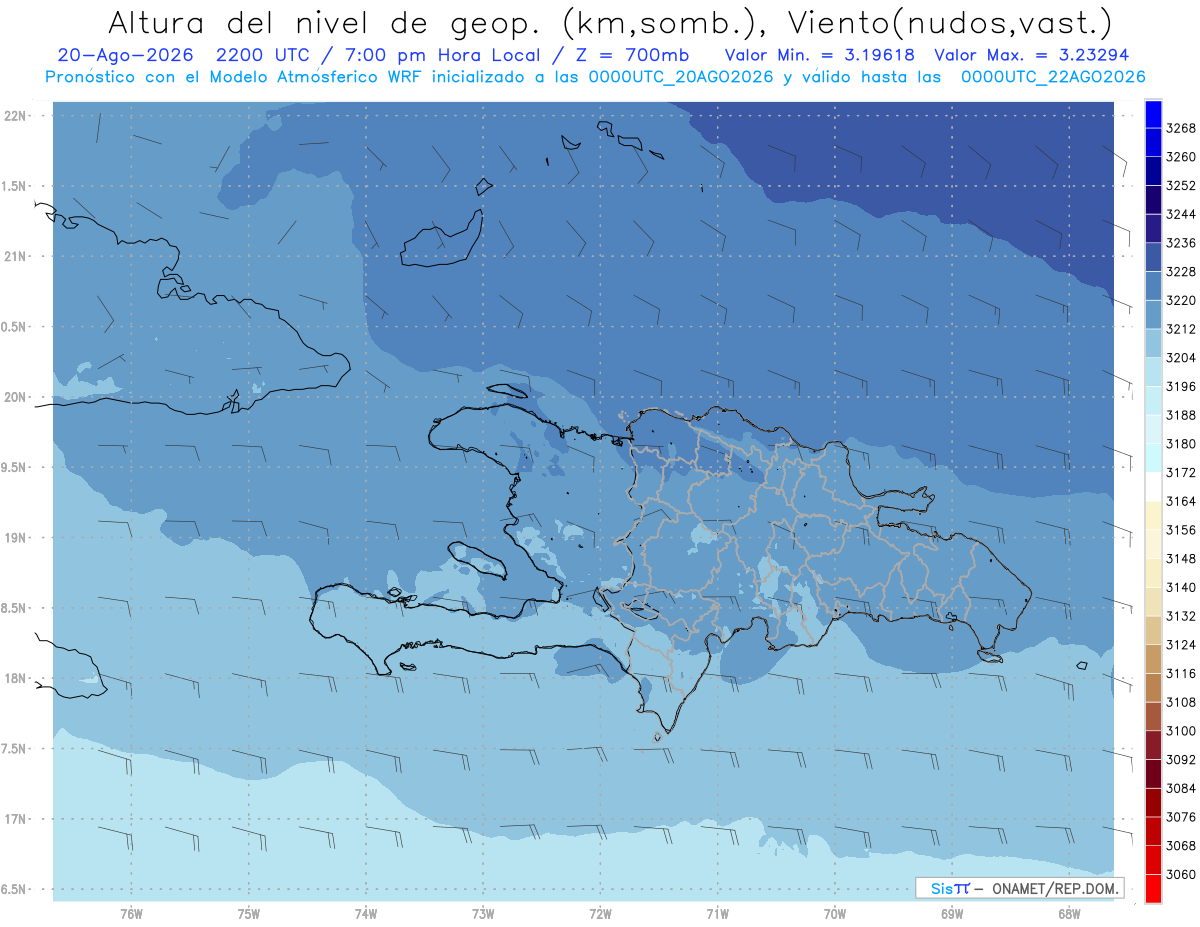Select the 'Z = 700mb' level label
The height and width of the screenshot is (927, 1200).
[x=626, y=55]
